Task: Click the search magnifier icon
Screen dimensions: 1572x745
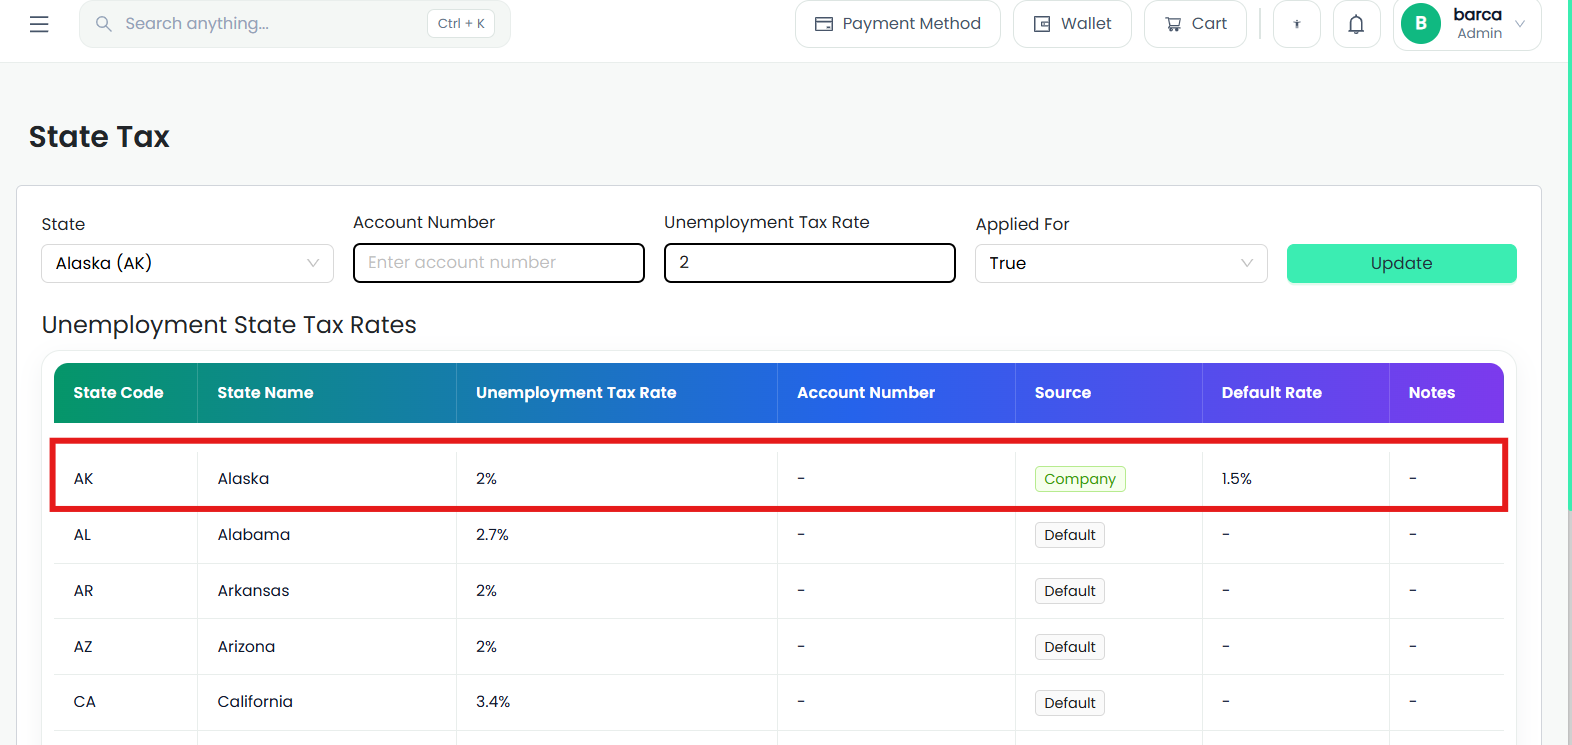Action: click(103, 23)
